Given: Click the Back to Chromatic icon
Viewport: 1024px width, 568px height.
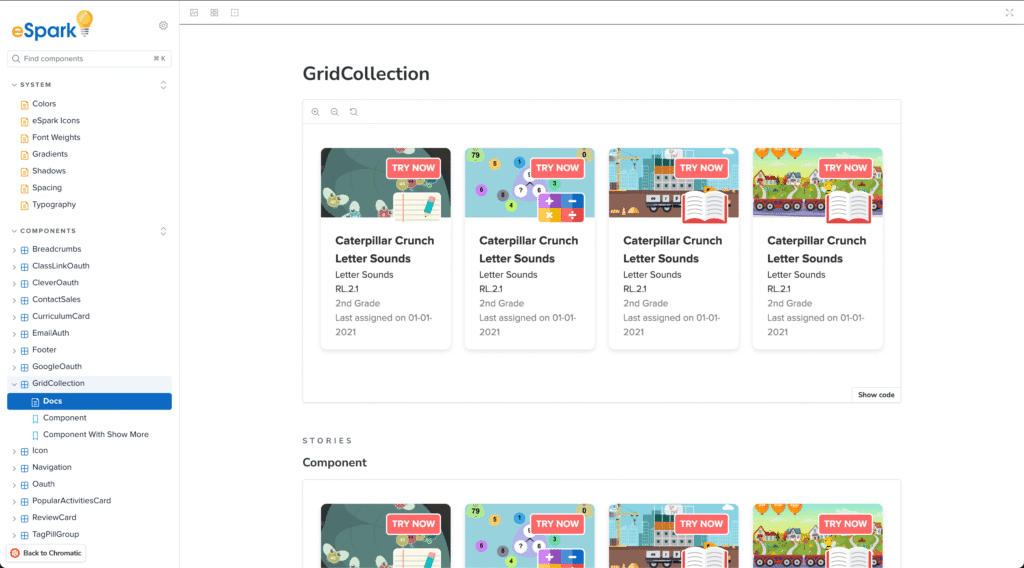Looking at the screenshot, I should [x=15, y=553].
